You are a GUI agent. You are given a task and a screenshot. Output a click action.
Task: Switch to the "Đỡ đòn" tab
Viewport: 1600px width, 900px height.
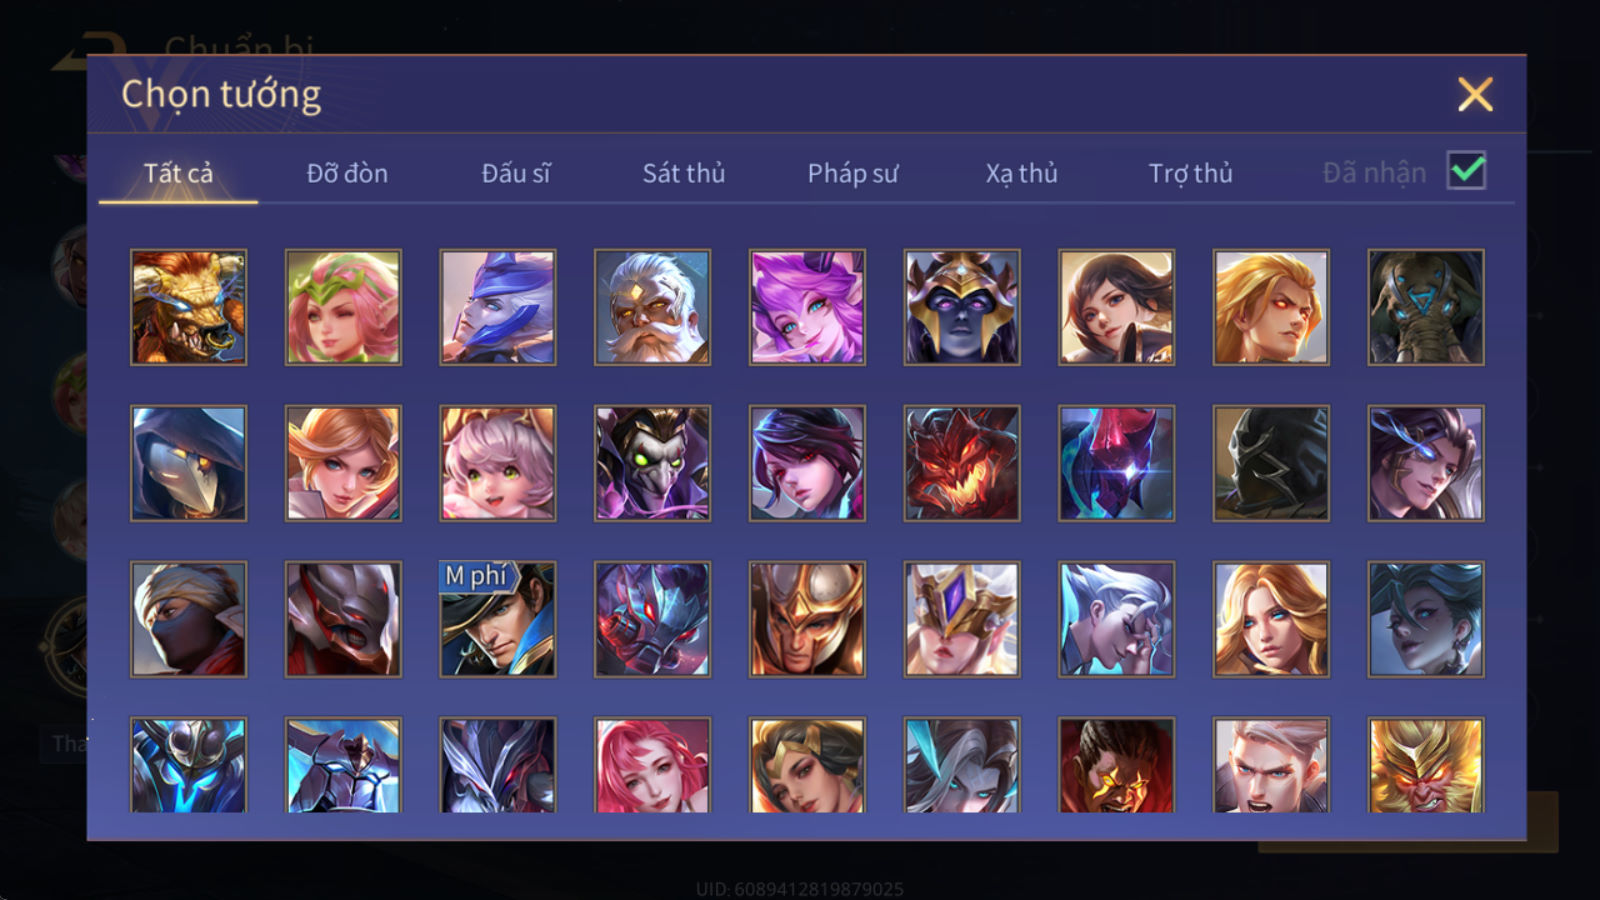tap(347, 173)
